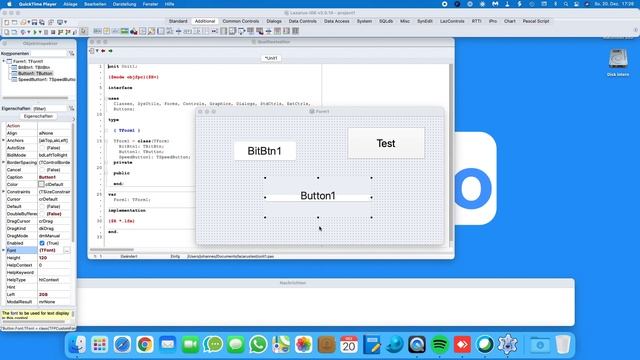This screenshot has height=360, width=640.
Task: Click the BitBtn1 button on Form1
Action: click(x=265, y=151)
